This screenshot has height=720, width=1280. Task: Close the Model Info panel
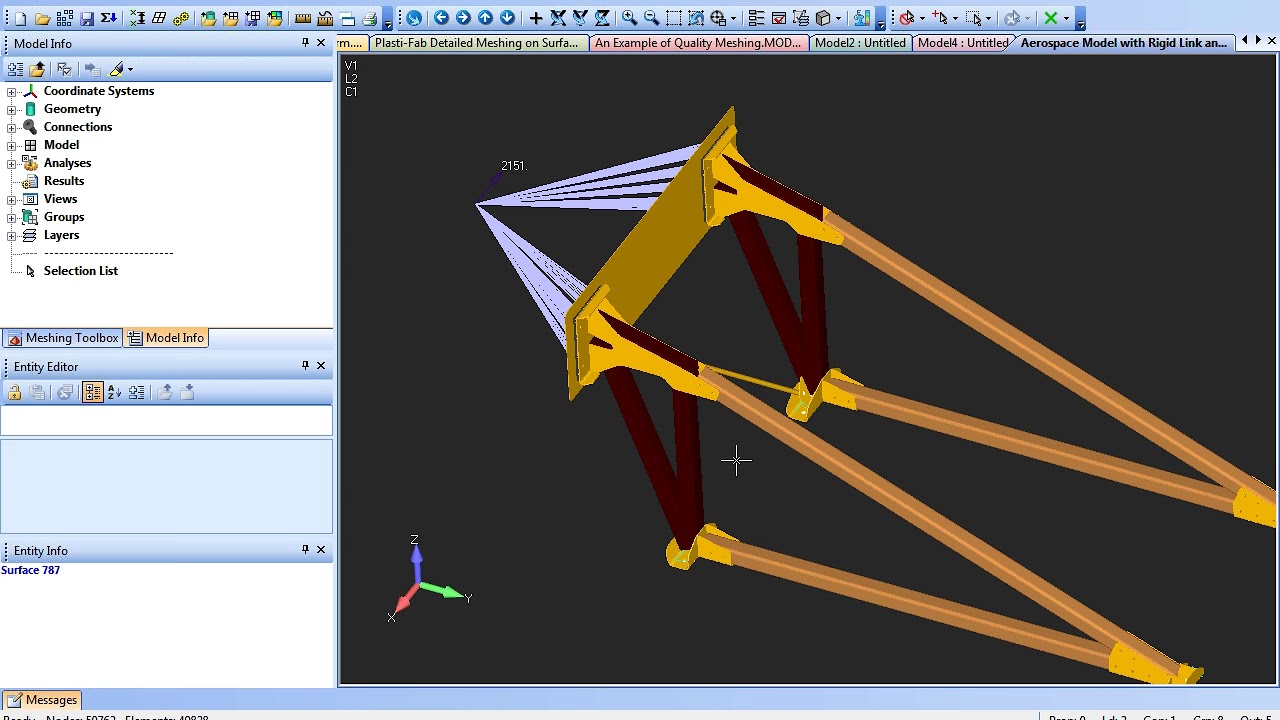pos(321,43)
